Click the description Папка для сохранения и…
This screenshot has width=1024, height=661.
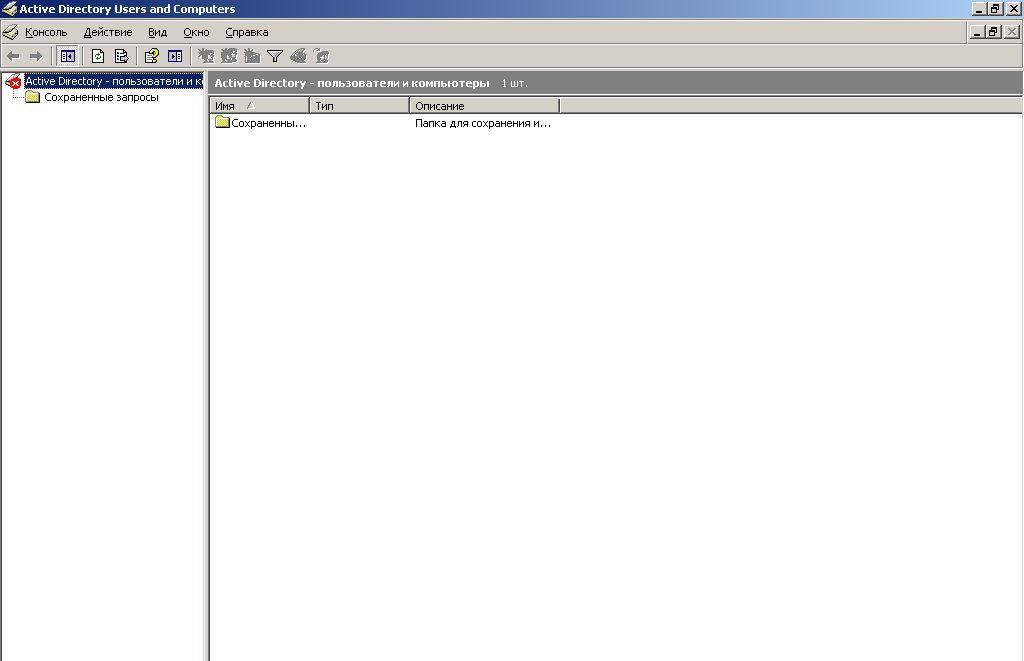point(483,123)
